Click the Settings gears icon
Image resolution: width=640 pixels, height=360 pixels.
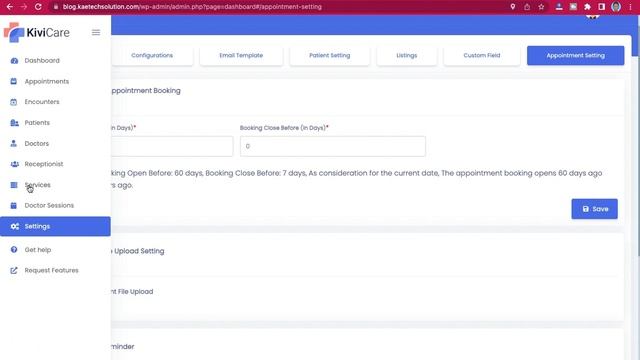click(15, 226)
